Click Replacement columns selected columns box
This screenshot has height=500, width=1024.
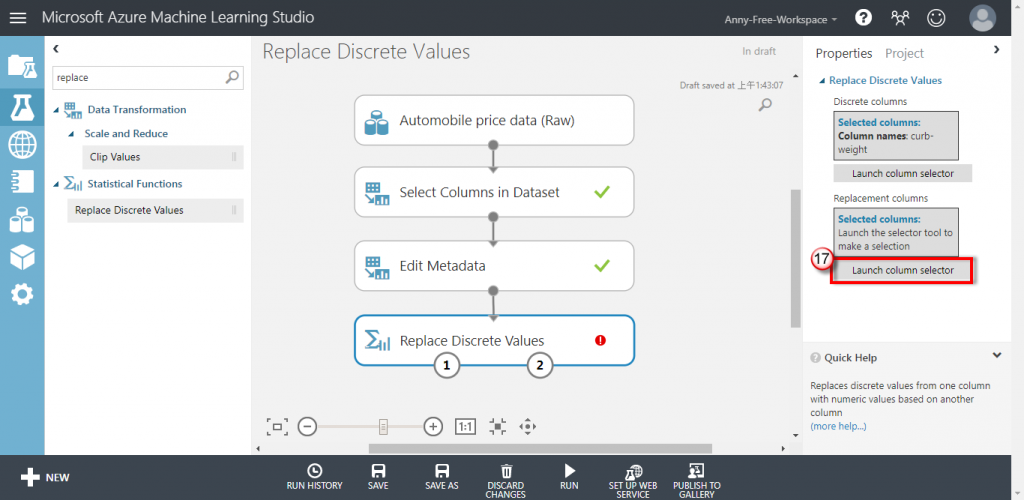896,232
